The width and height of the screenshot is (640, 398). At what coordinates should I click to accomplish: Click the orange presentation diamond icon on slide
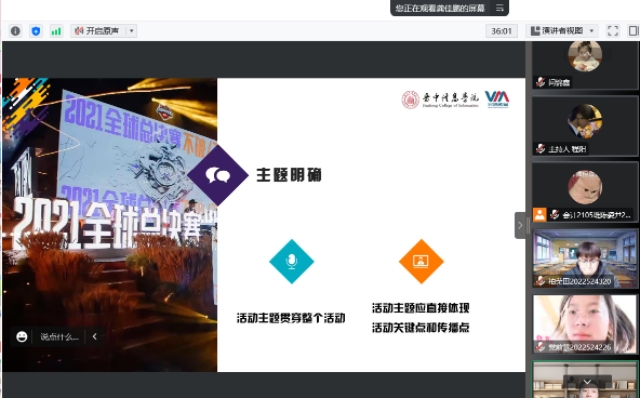coord(421,261)
